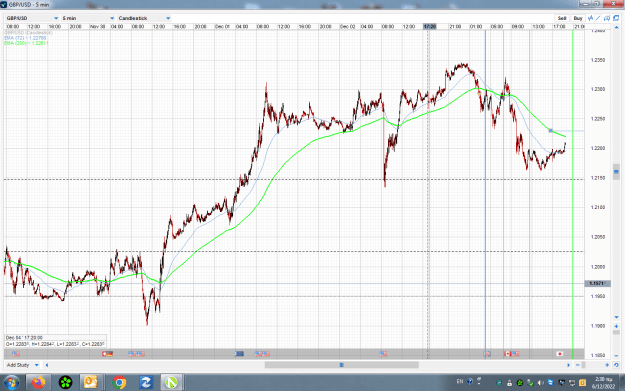The width and height of the screenshot is (625, 391).
Task: Click the OHLC data readout box
Action: click(x=55, y=341)
